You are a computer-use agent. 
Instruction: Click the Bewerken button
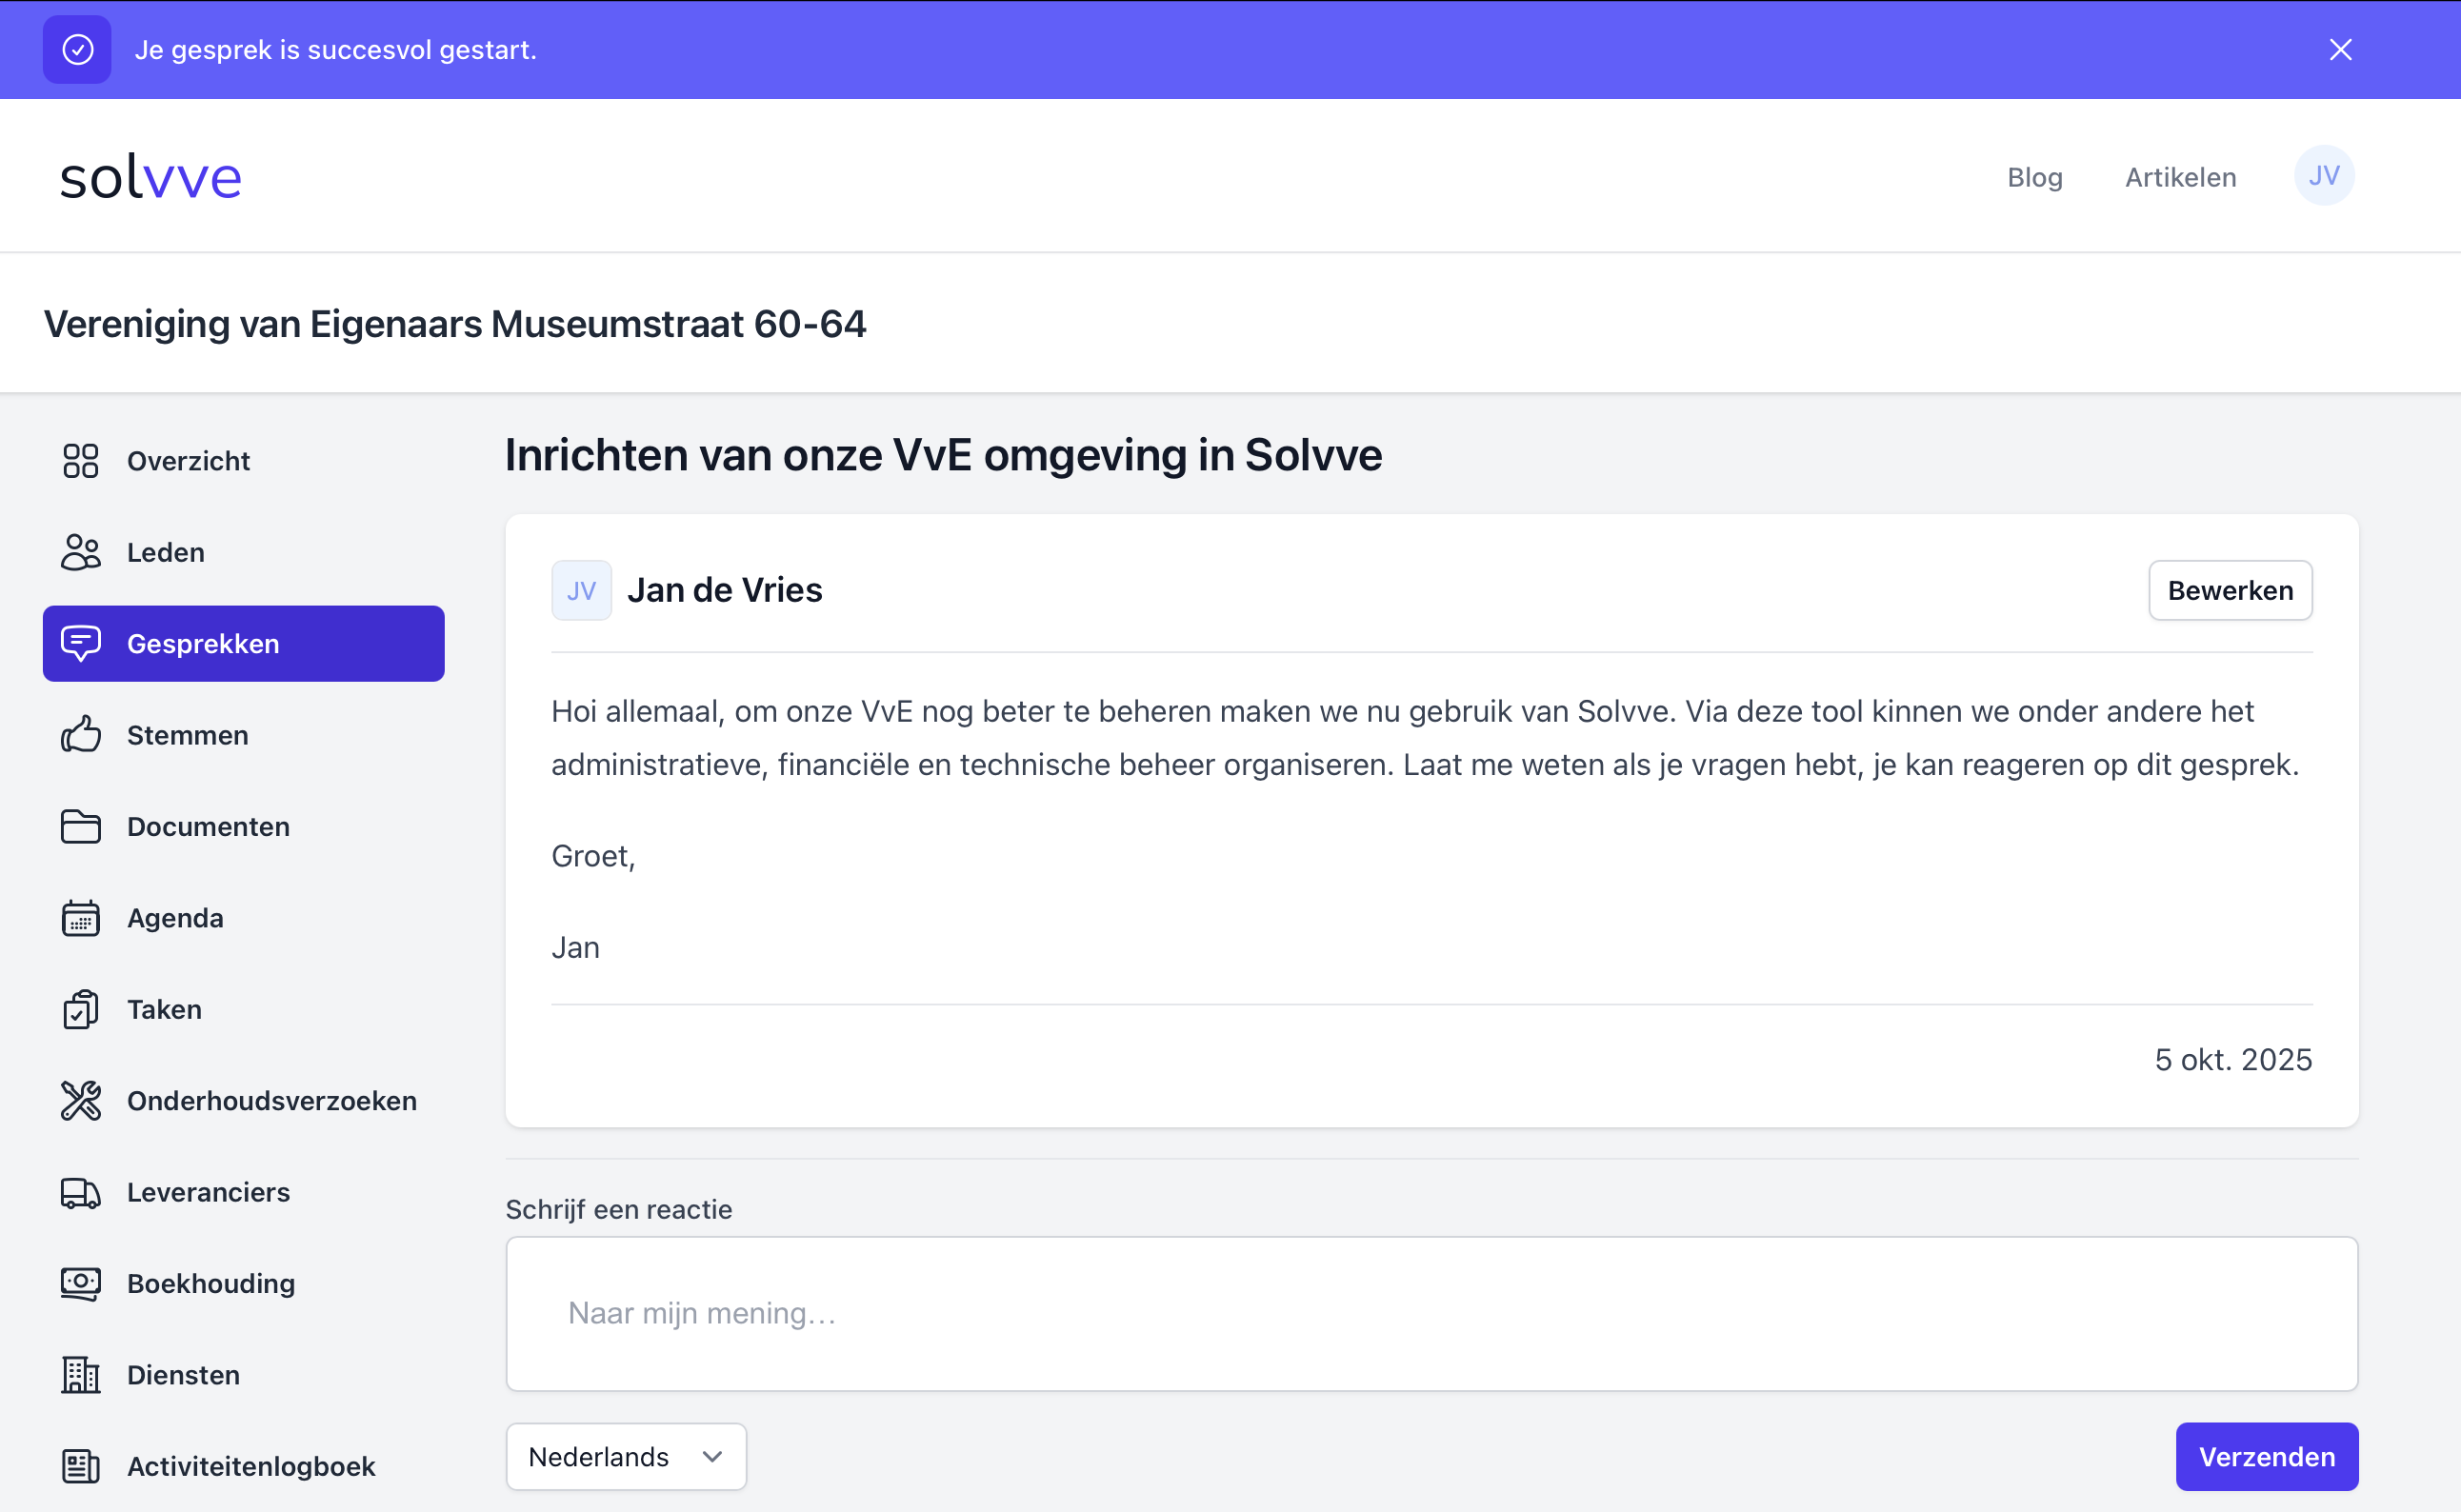click(2230, 590)
